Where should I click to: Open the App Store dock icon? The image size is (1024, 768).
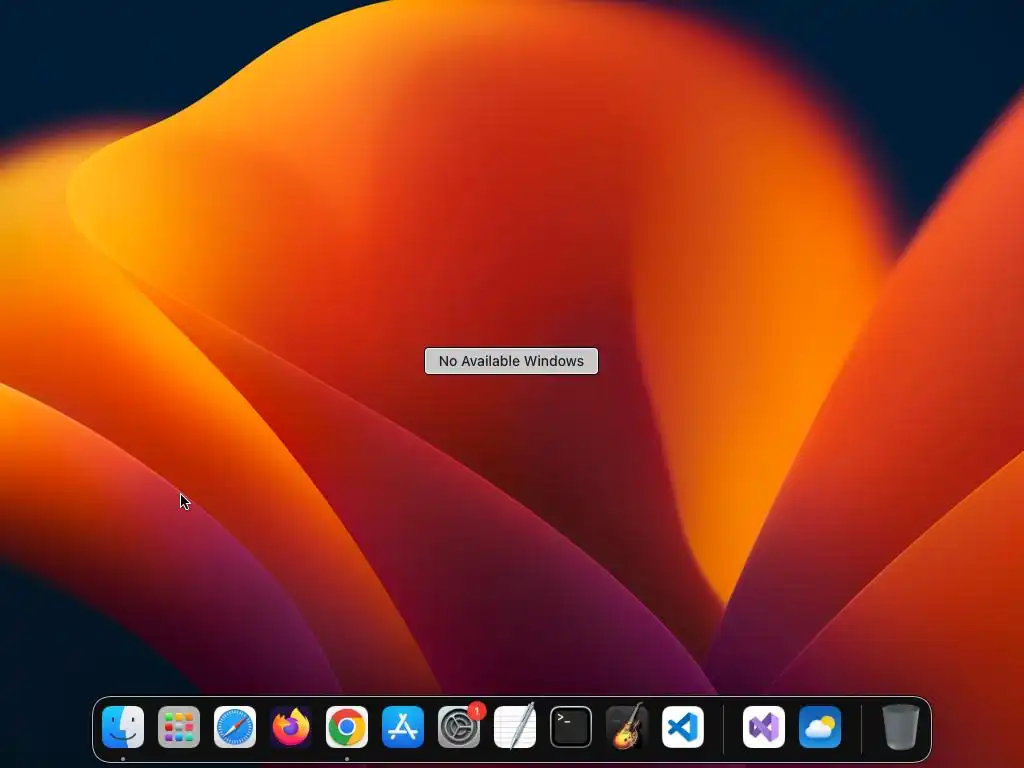pyautogui.click(x=403, y=727)
